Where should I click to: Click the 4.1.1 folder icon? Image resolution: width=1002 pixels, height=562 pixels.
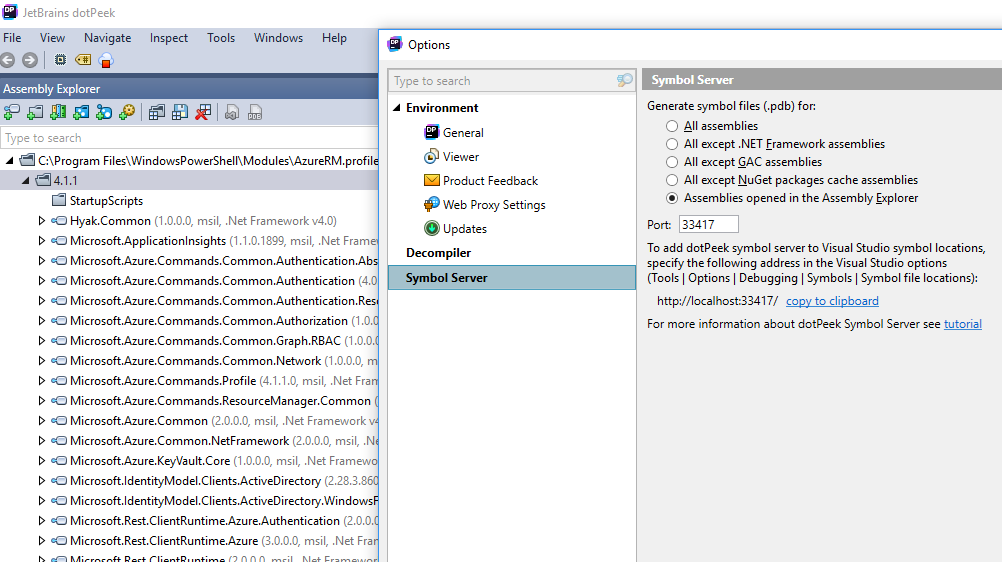[x=43, y=180]
